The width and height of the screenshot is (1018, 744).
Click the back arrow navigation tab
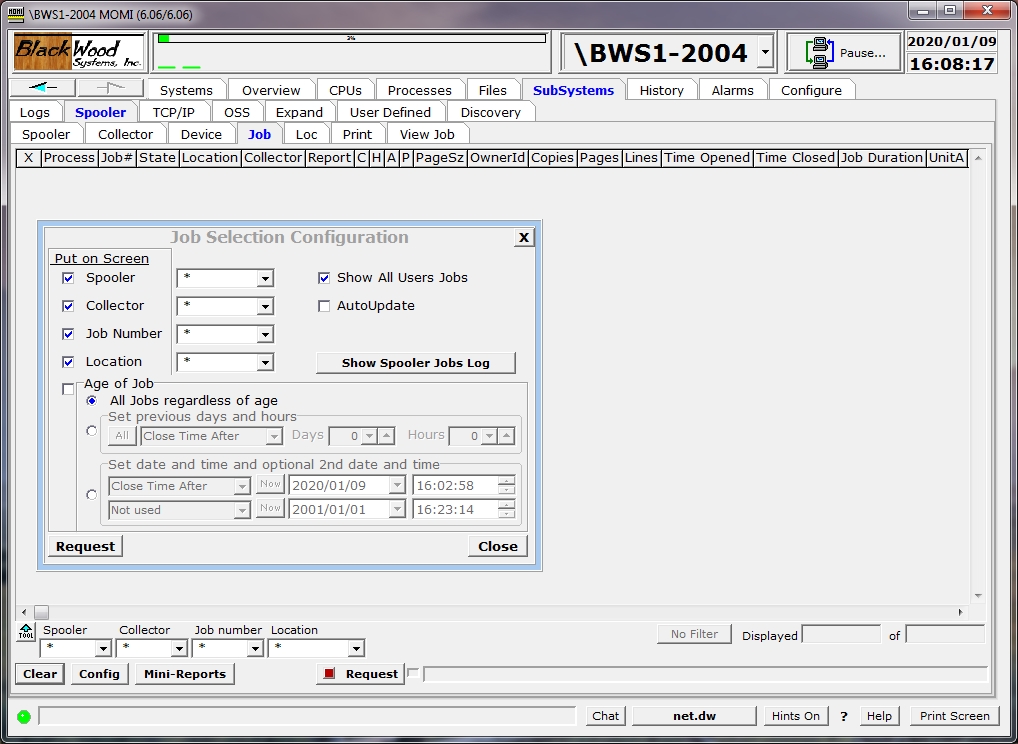[x=43, y=89]
